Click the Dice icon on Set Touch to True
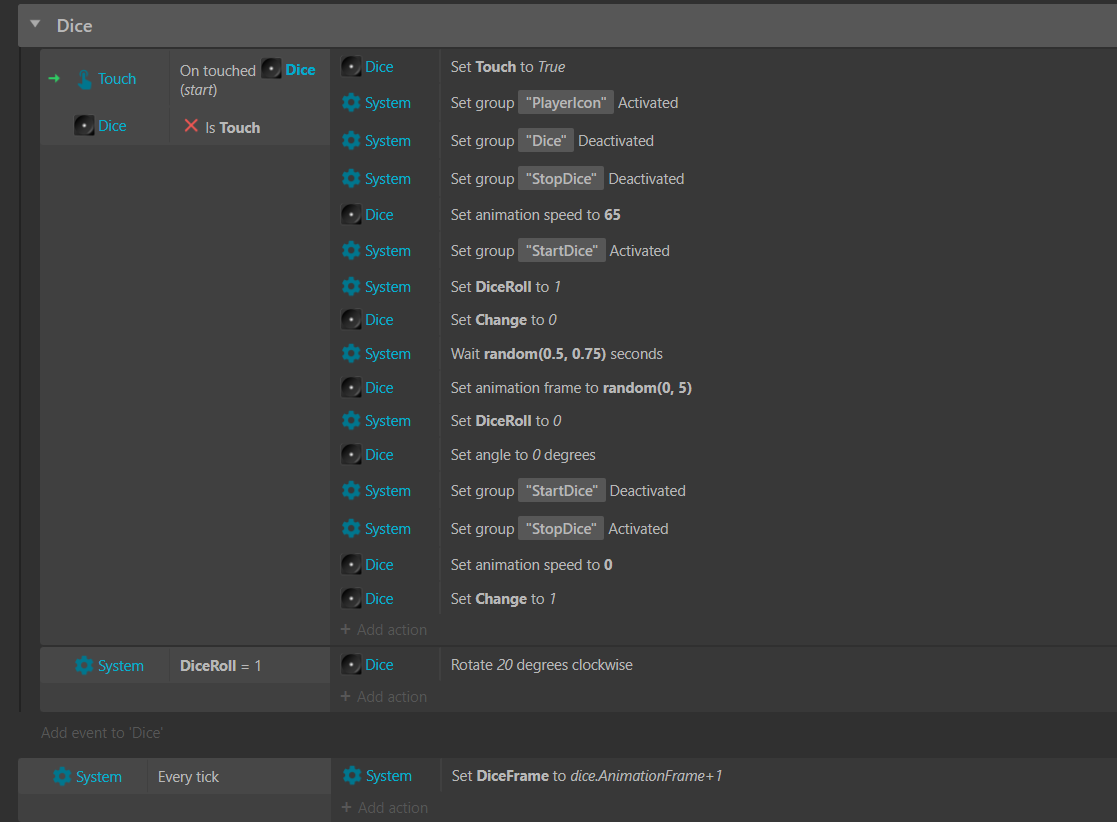 pyautogui.click(x=351, y=67)
